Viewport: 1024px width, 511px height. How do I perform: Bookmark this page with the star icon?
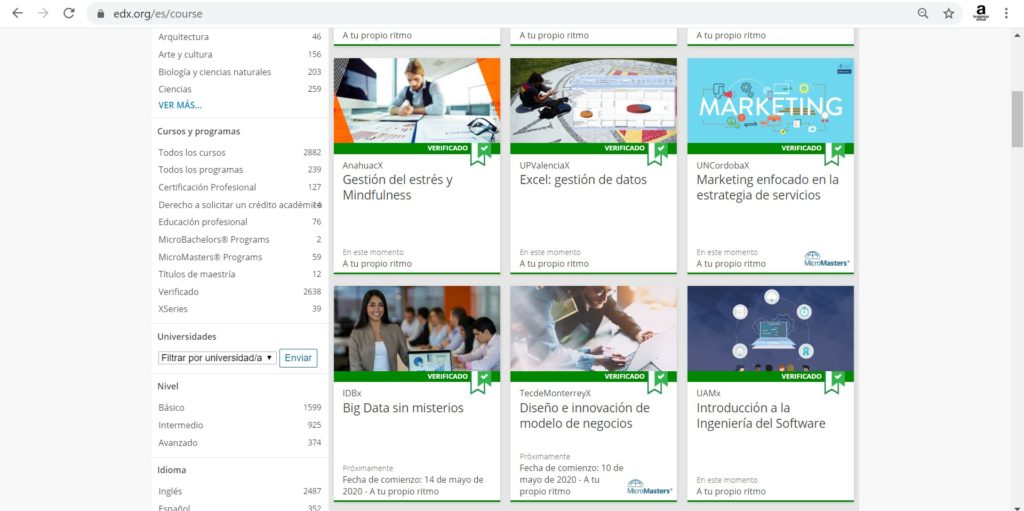(948, 13)
